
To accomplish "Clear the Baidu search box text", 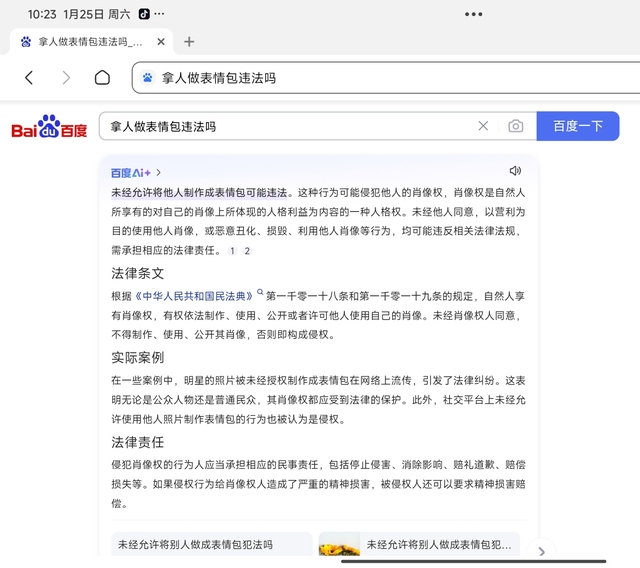I will coord(483,126).
